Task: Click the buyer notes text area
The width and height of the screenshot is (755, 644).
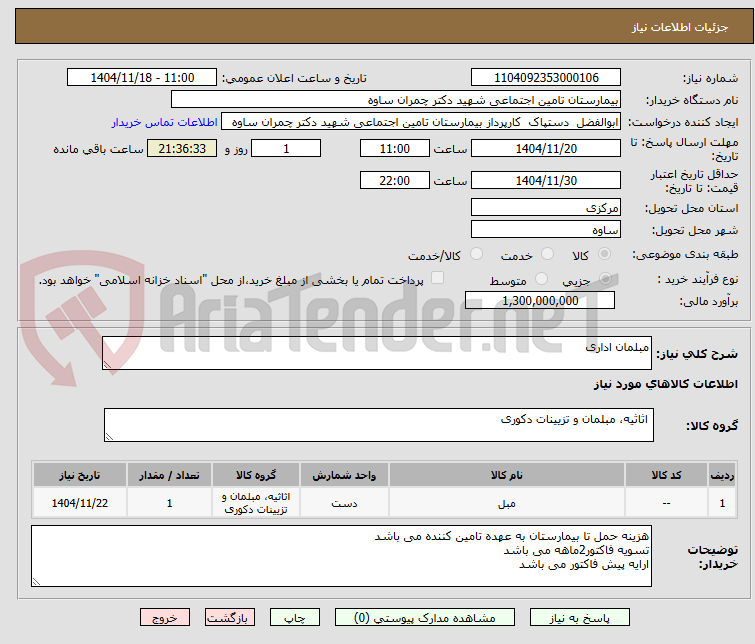Action: point(341,556)
